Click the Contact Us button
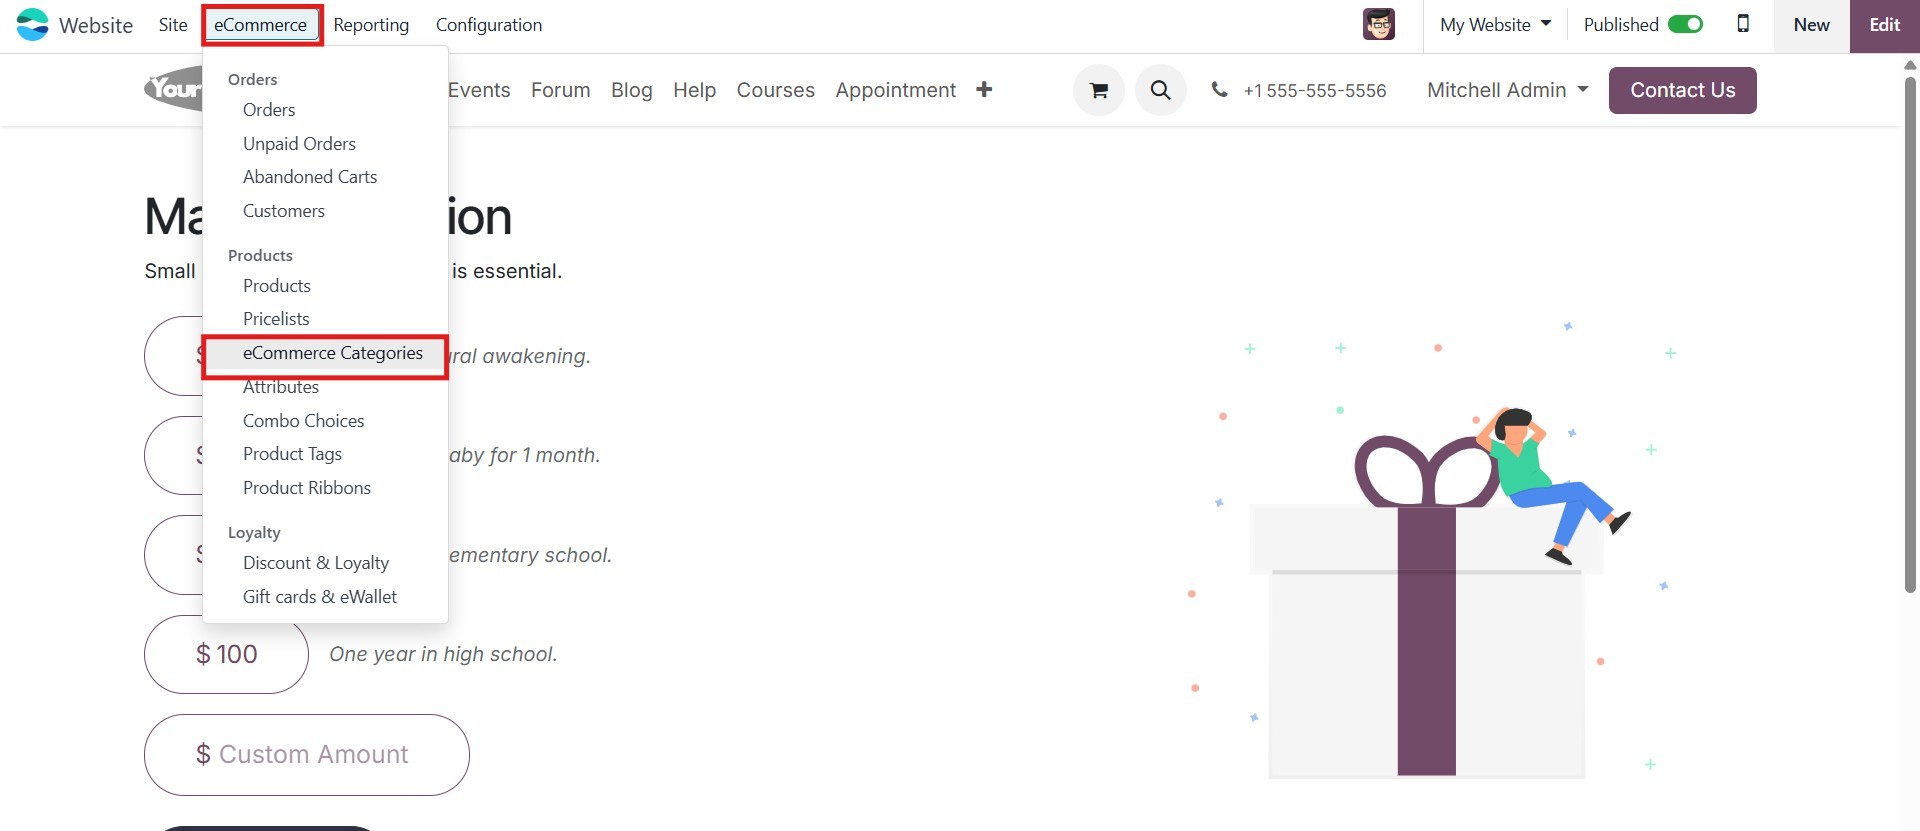This screenshot has width=1920, height=831. click(x=1682, y=90)
